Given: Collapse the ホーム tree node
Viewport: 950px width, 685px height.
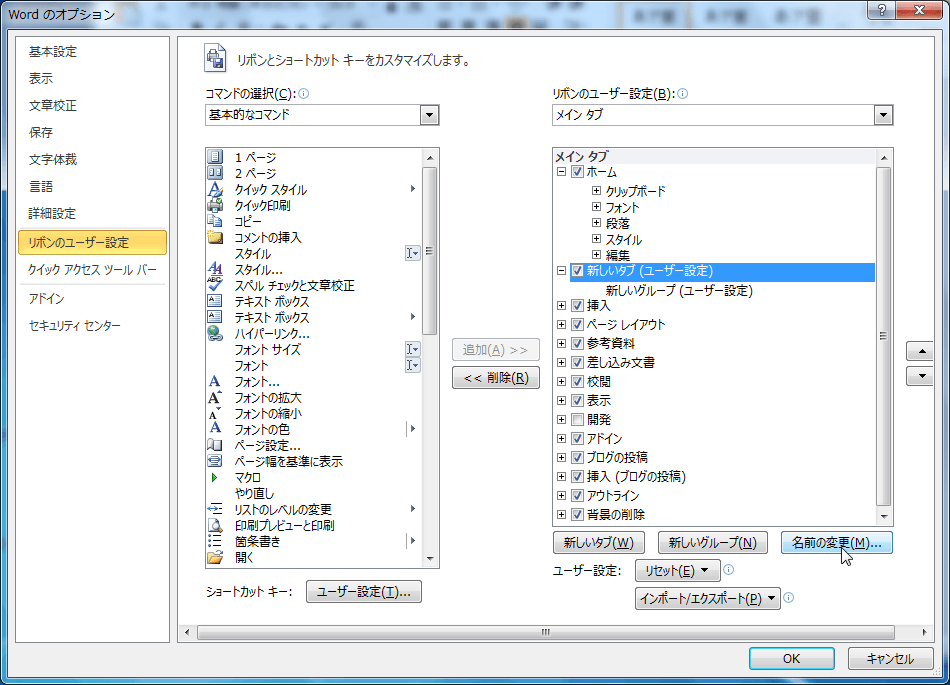Looking at the screenshot, I should coord(562,171).
